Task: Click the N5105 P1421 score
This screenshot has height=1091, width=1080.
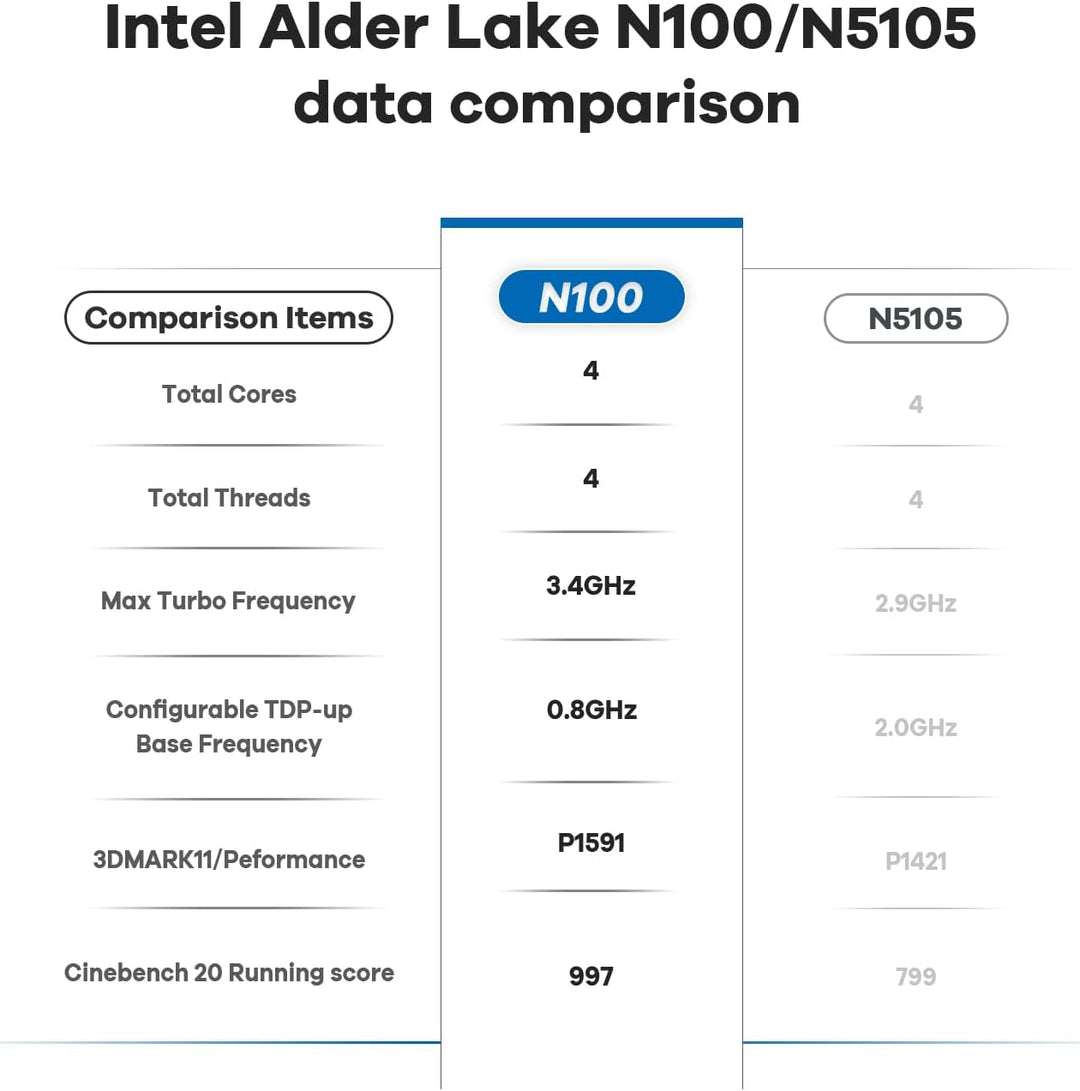Action: 916,861
